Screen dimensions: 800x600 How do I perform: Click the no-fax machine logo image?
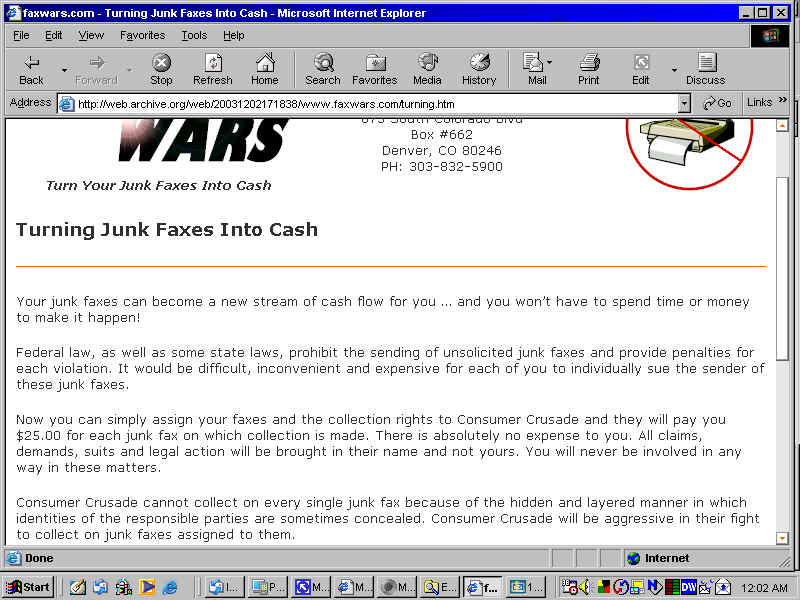click(x=689, y=153)
